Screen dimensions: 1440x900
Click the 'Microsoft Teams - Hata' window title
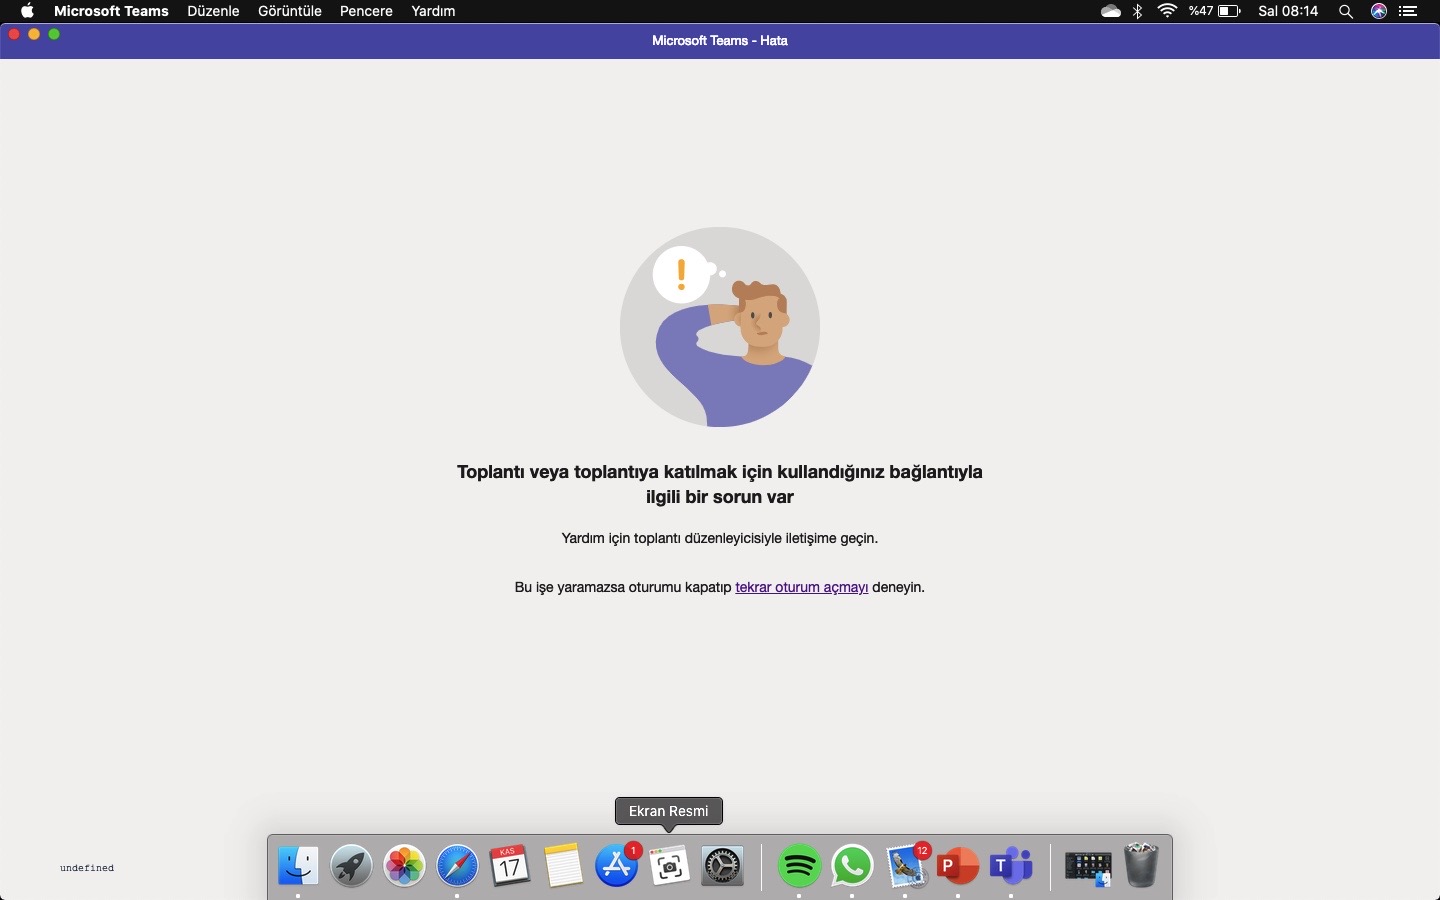[x=720, y=41]
